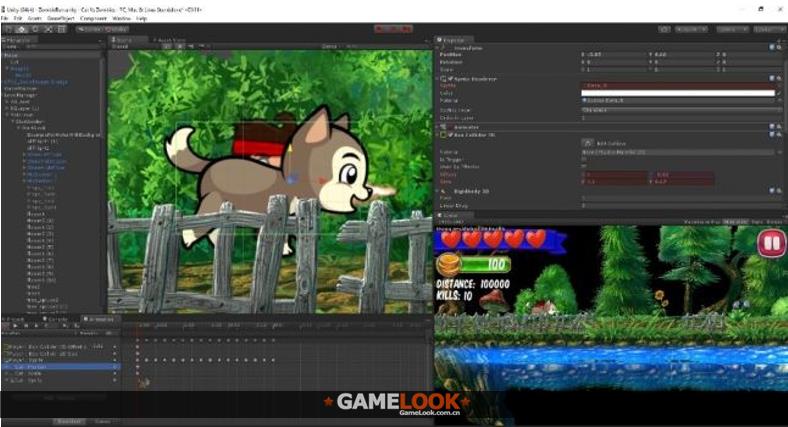
Task: Open the Assets menu
Action: pyautogui.click(x=35, y=18)
